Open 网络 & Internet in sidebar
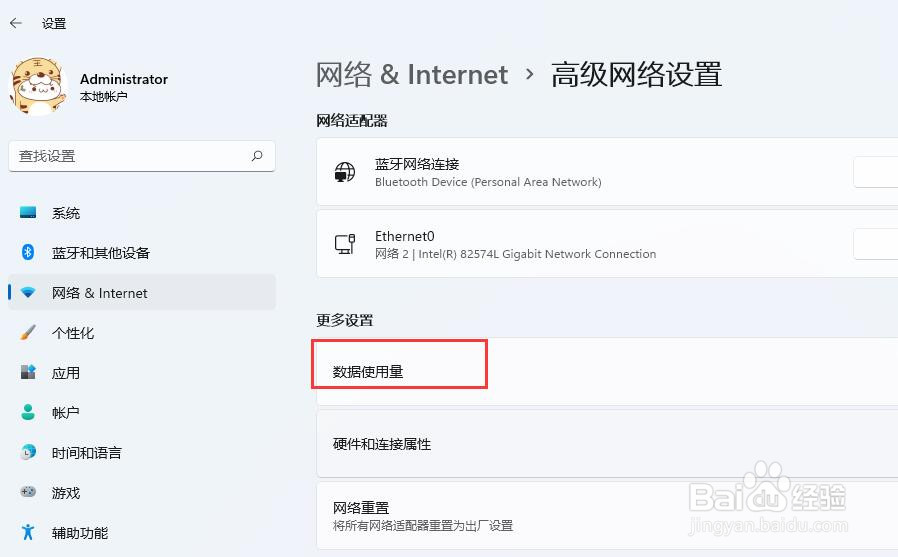Image resolution: width=898 pixels, height=557 pixels. coord(100,293)
